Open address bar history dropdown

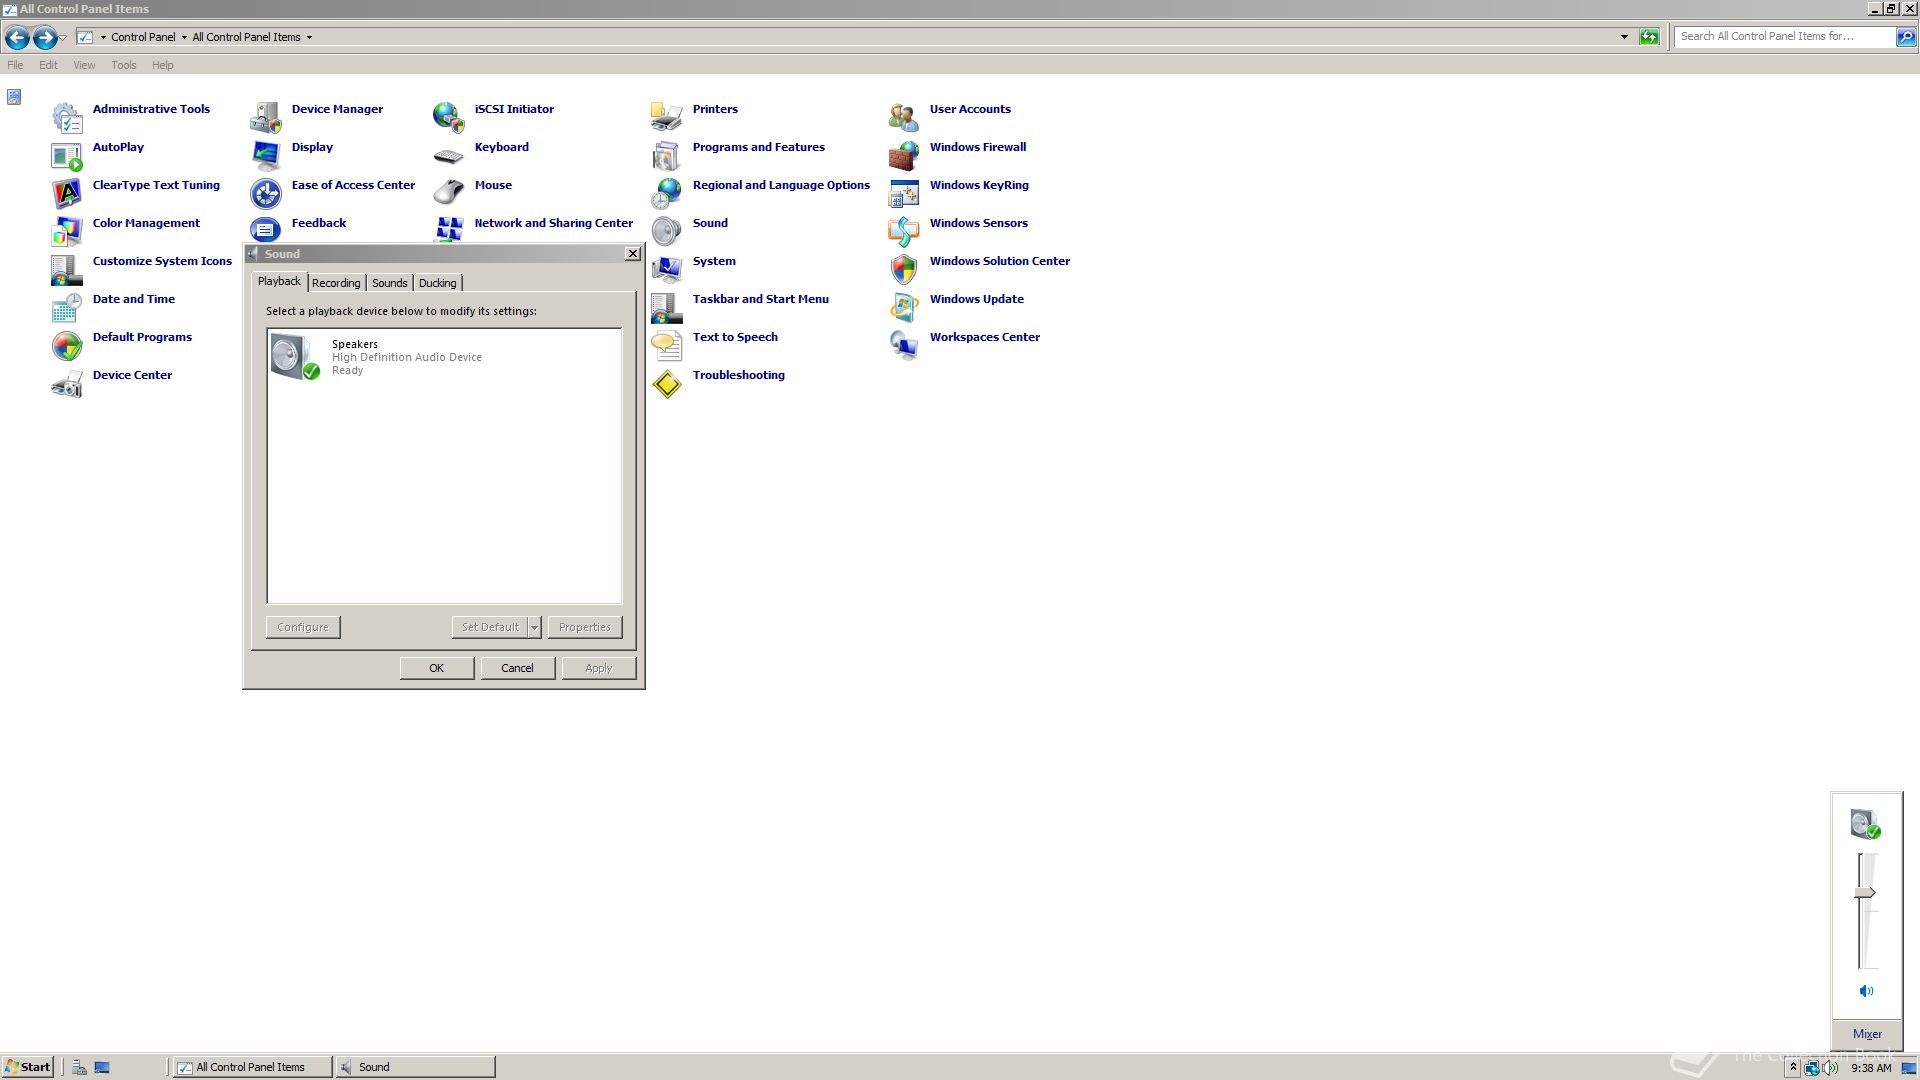(1624, 37)
